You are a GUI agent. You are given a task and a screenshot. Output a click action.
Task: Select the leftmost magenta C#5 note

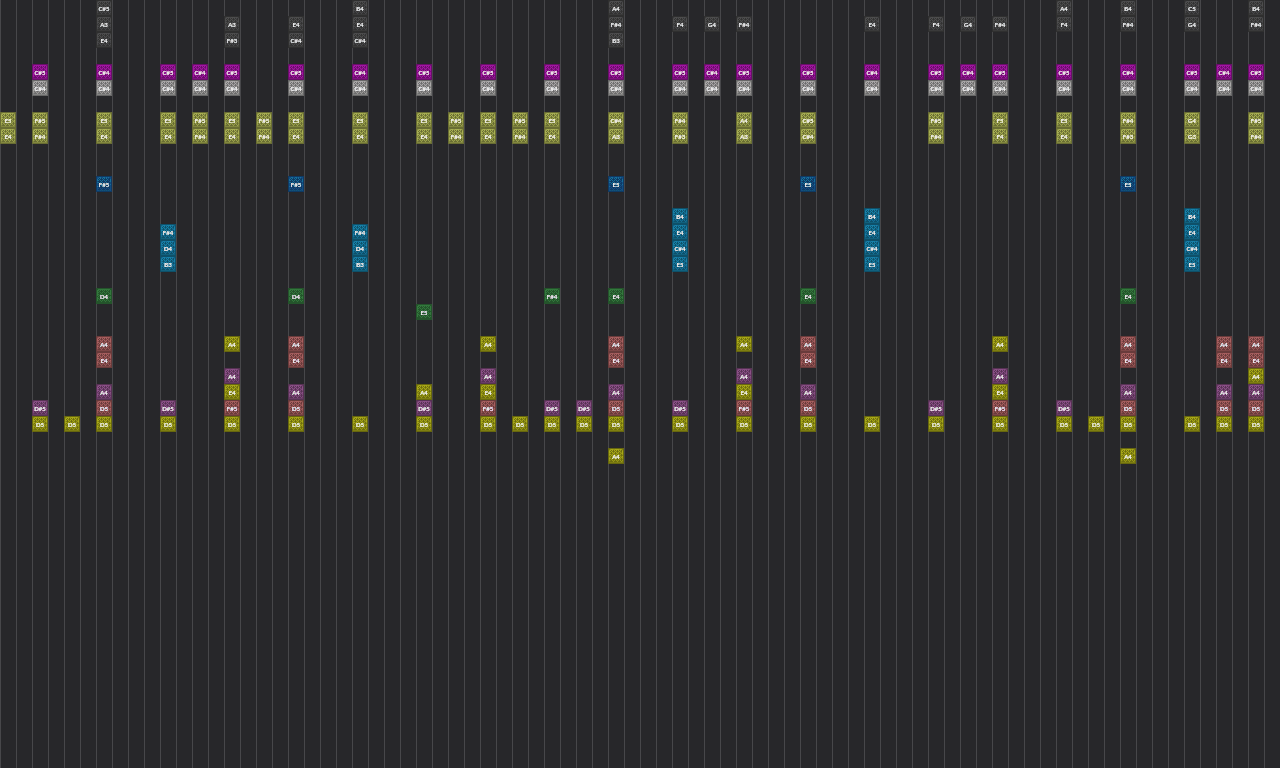tap(40, 72)
